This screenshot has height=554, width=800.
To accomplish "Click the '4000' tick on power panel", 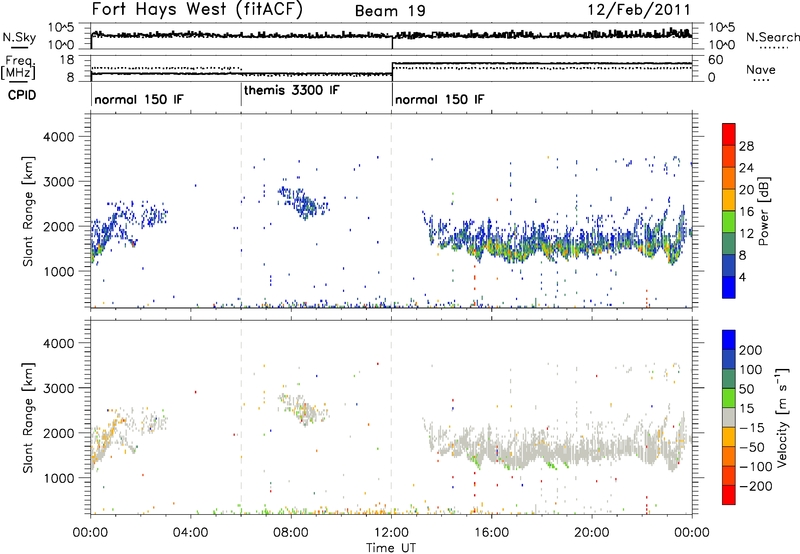I will pos(58,137).
